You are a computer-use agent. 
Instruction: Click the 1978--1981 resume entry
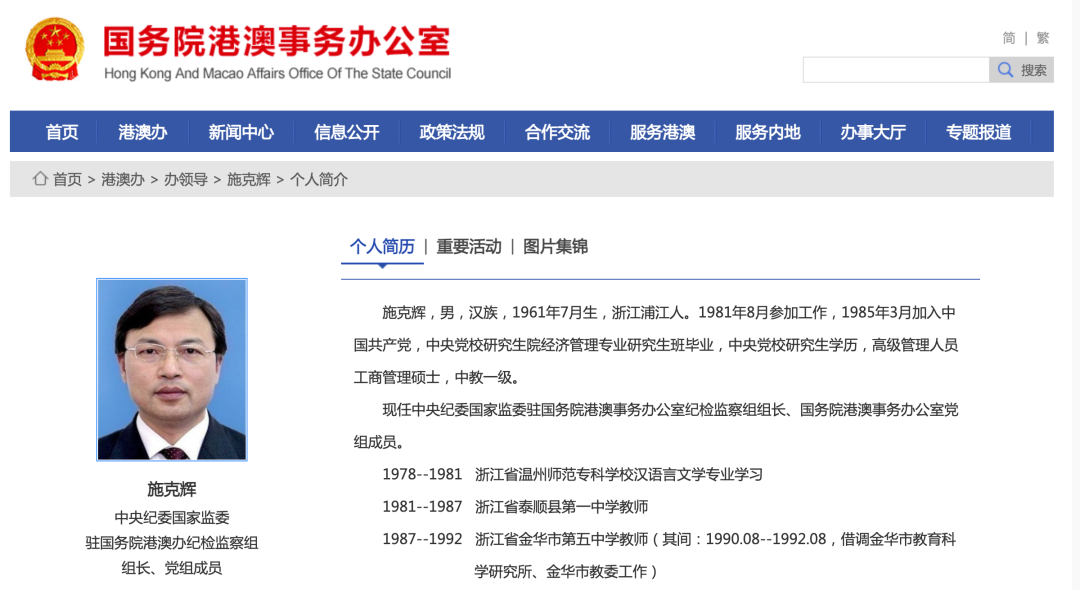pyautogui.click(x=572, y=474)
